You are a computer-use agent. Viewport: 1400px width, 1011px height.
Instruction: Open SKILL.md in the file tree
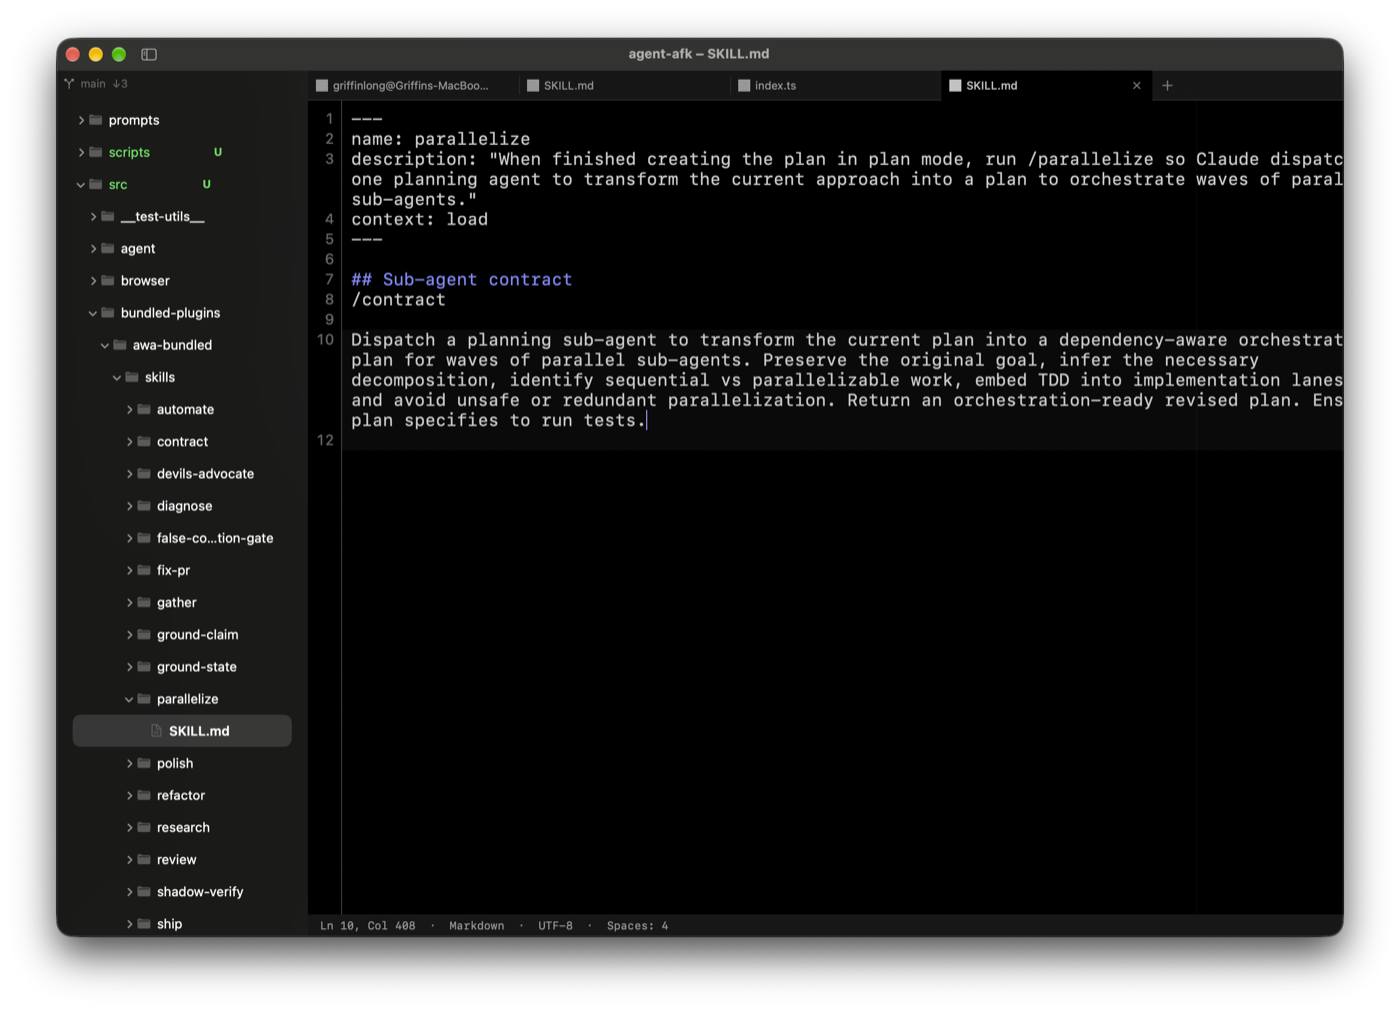coord(182,731)
